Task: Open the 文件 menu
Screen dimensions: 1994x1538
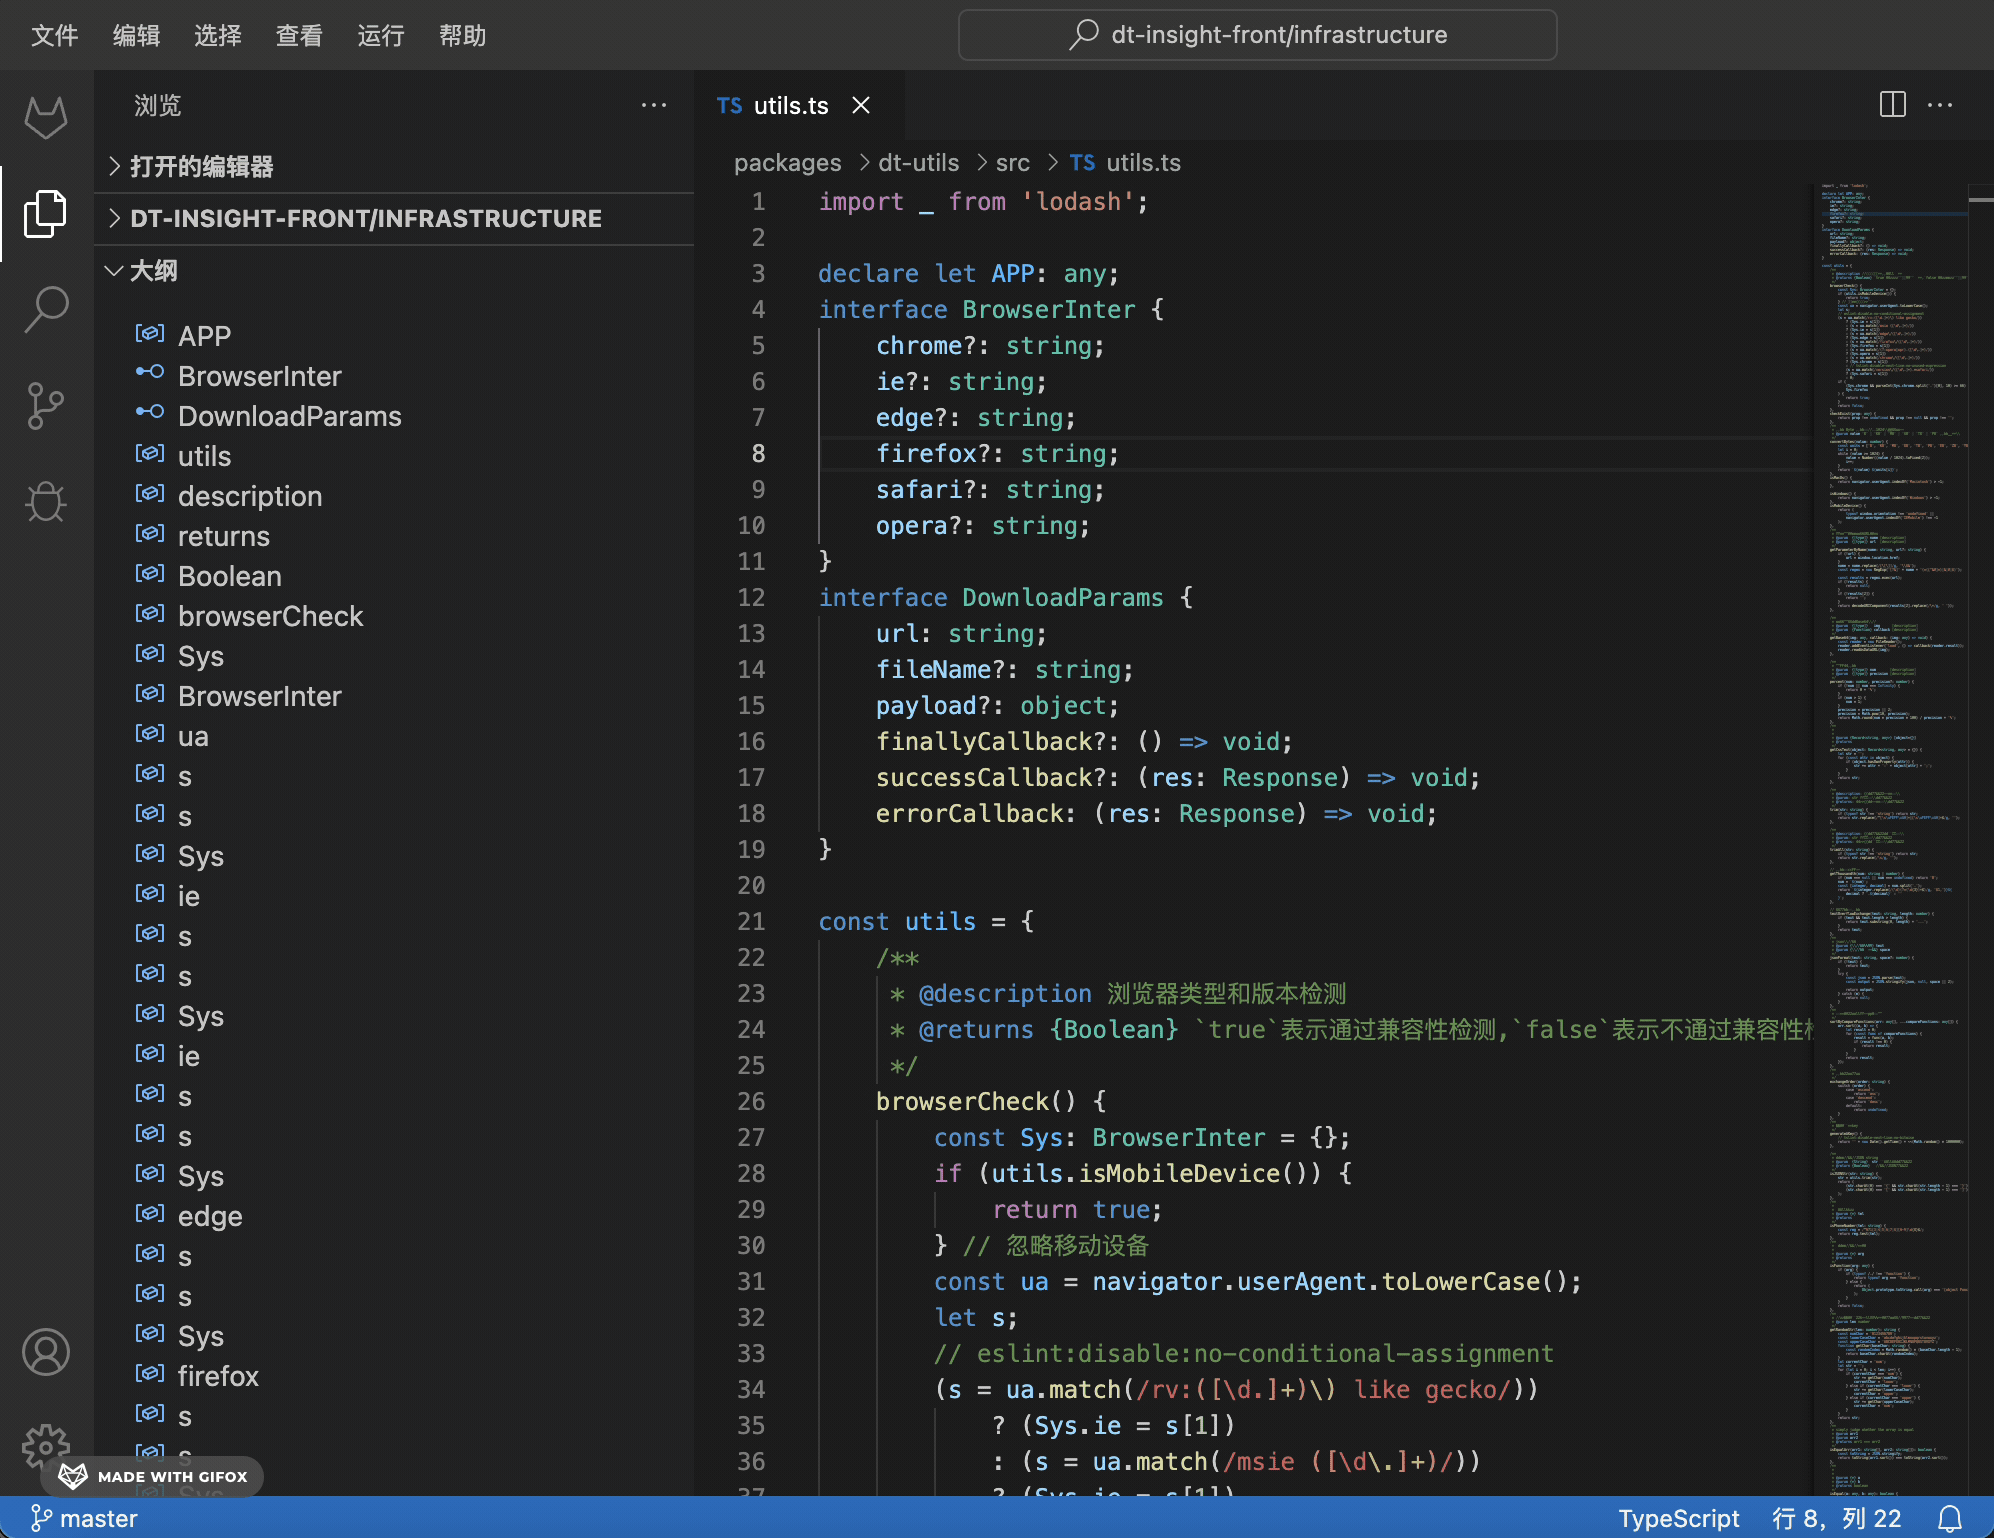Action: [x=54, y=36]
